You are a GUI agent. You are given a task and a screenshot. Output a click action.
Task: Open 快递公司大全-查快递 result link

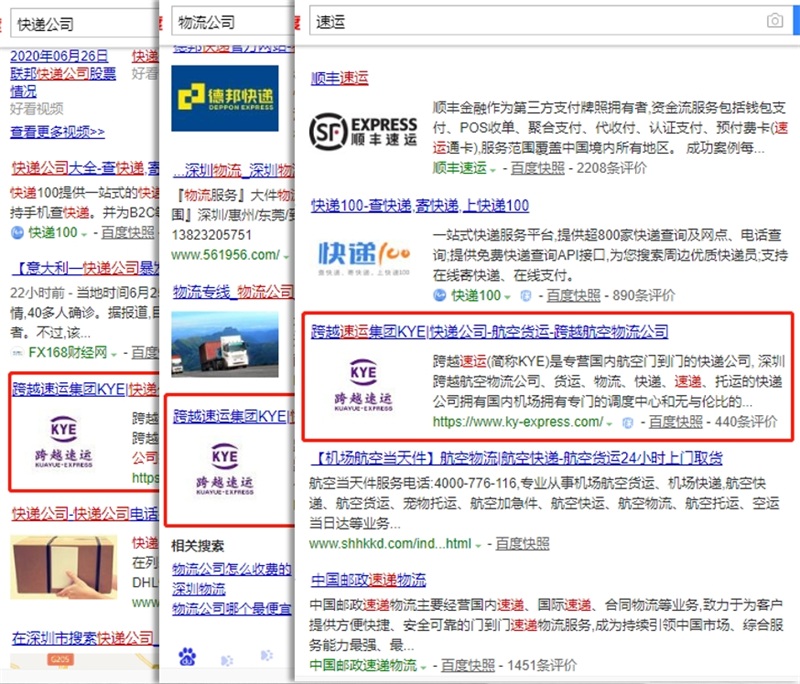pos(85,168)
